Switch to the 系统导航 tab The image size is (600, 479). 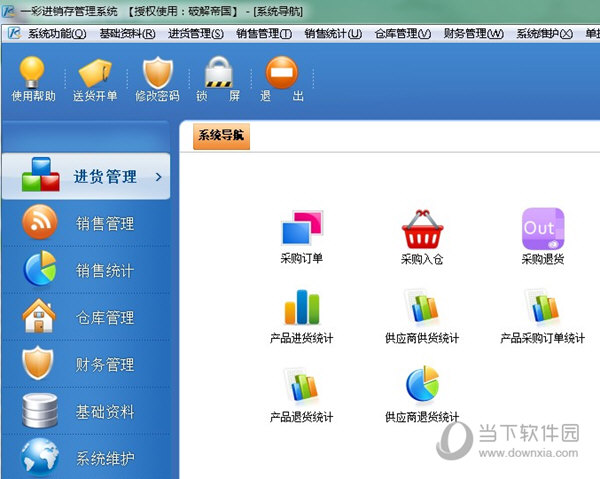coord(221,136)
